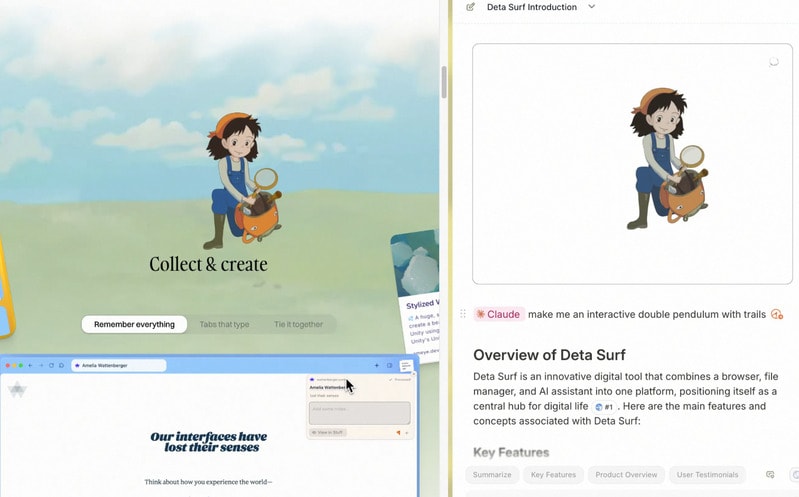The image size is (799, 497).
Task: Switch to the Tie it together tab
Action: pyautogui.click(x=298, y=324)
